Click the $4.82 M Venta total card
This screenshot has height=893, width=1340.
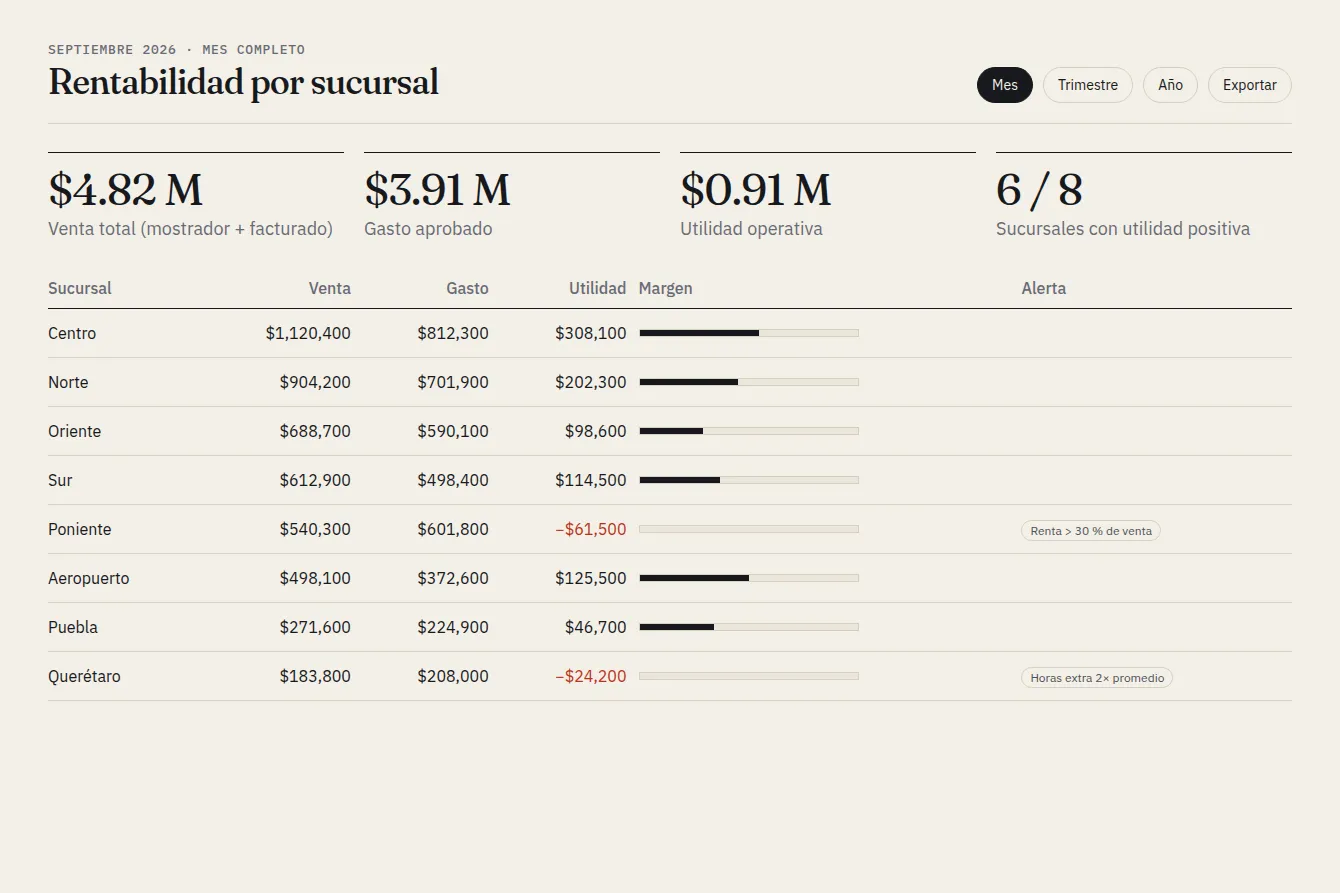pyautogui.click(x=196, y=196)
